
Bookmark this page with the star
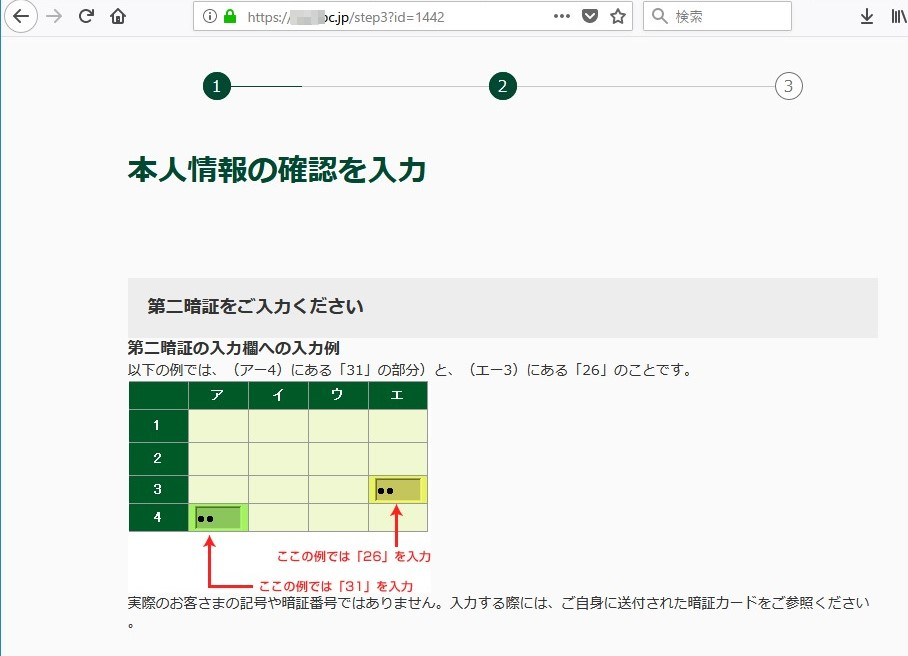(617, 17)
